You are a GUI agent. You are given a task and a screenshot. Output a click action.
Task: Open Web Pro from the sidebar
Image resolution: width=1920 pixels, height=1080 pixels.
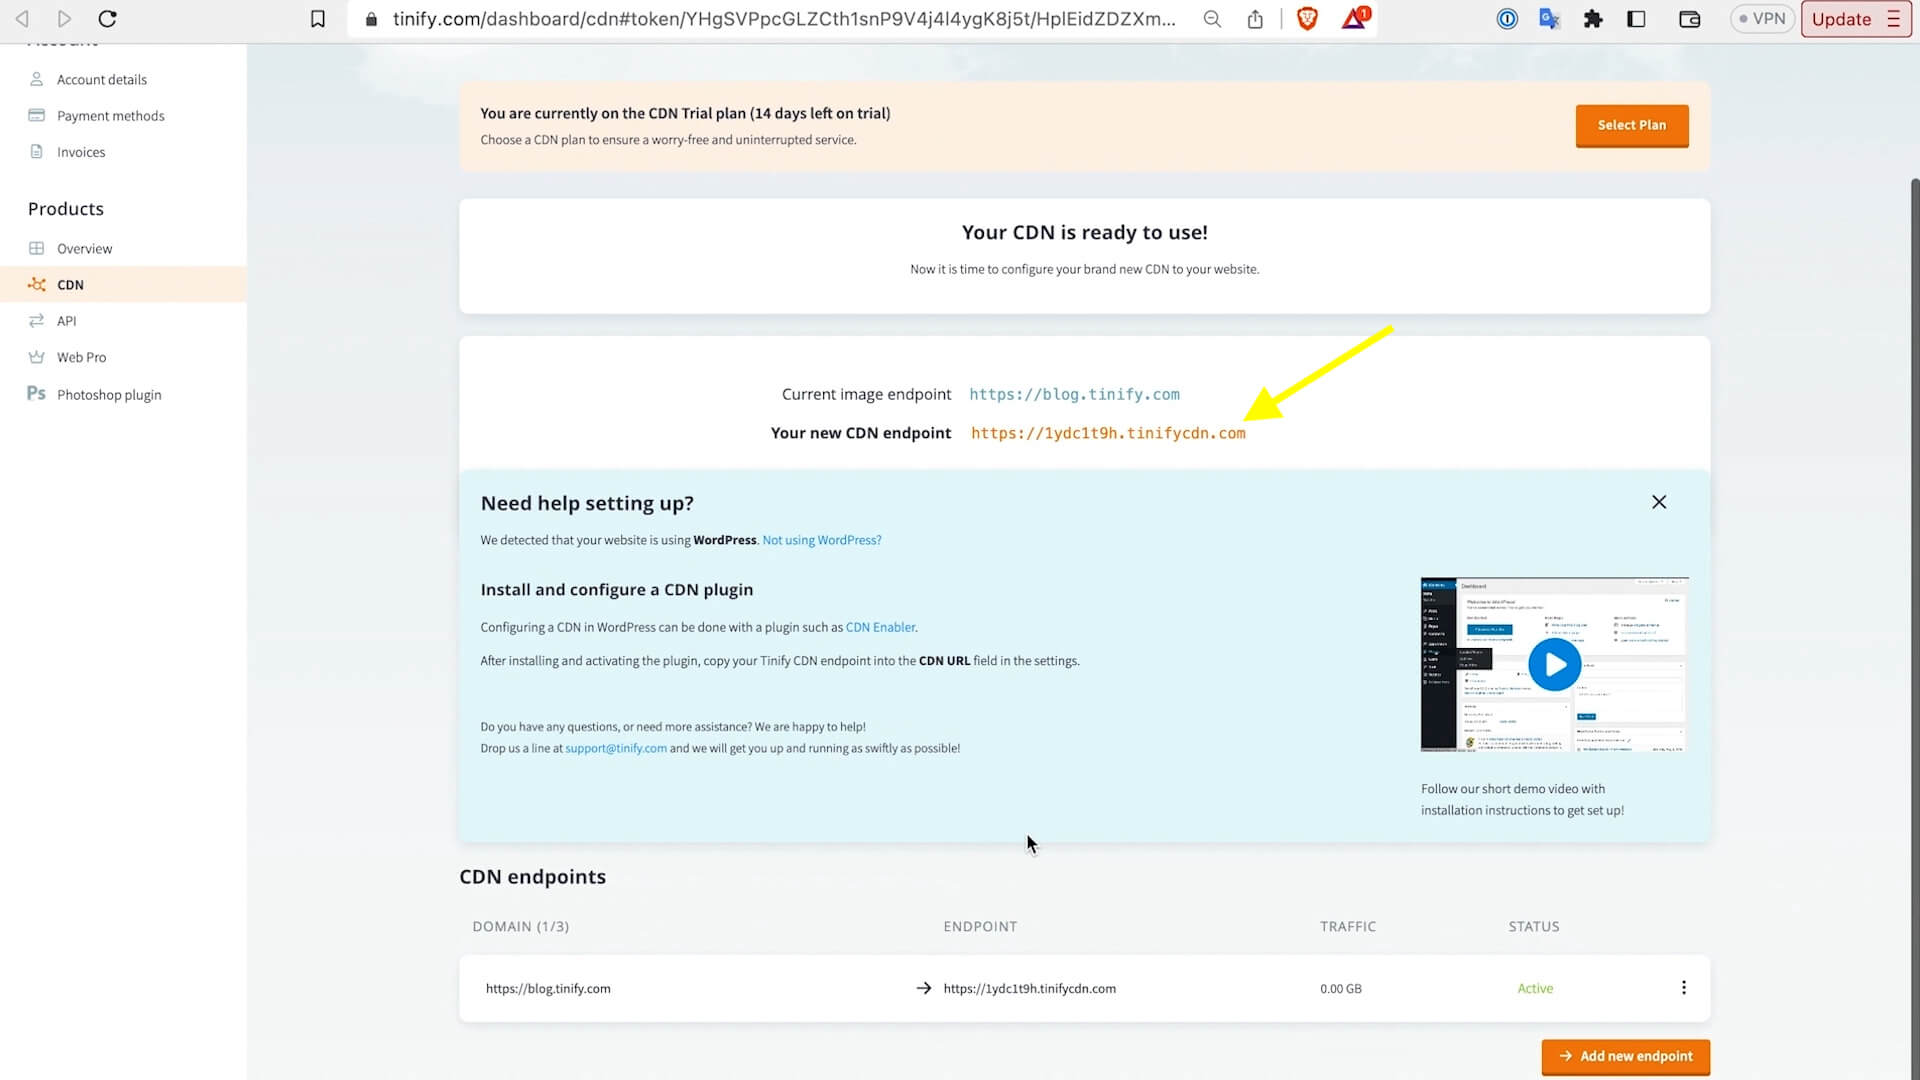point(81,357)
